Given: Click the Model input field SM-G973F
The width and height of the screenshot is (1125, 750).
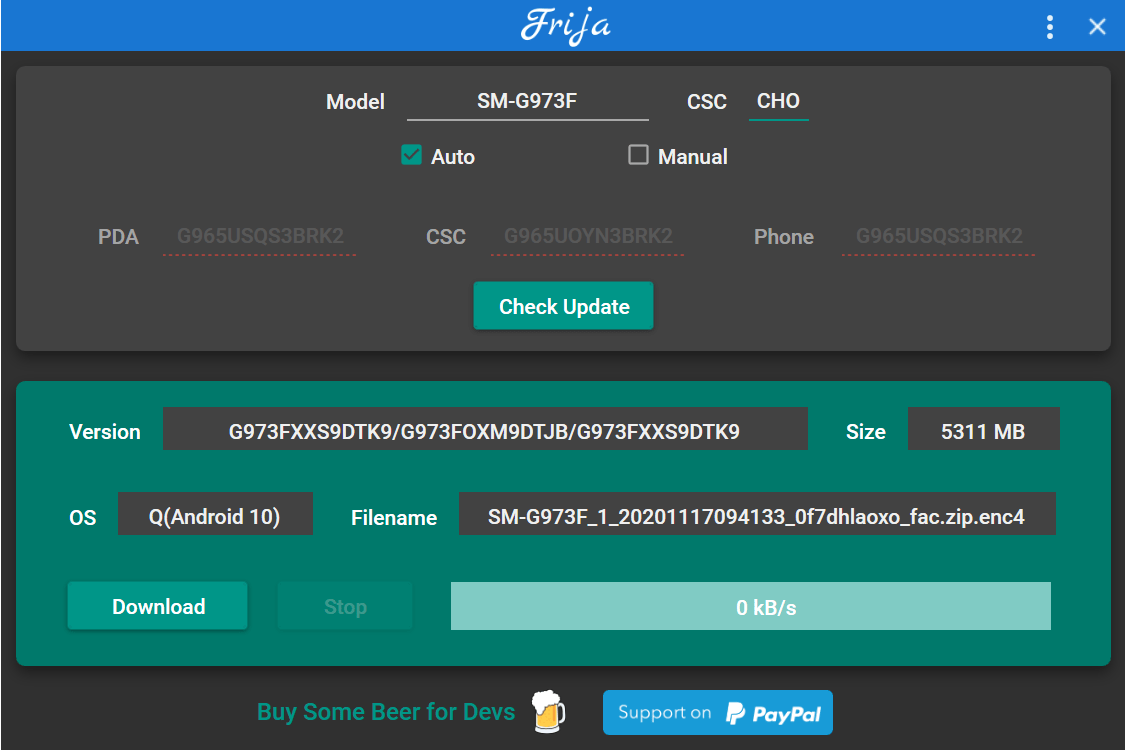Looking at the screenshot, I should click(x=527, y=101).
